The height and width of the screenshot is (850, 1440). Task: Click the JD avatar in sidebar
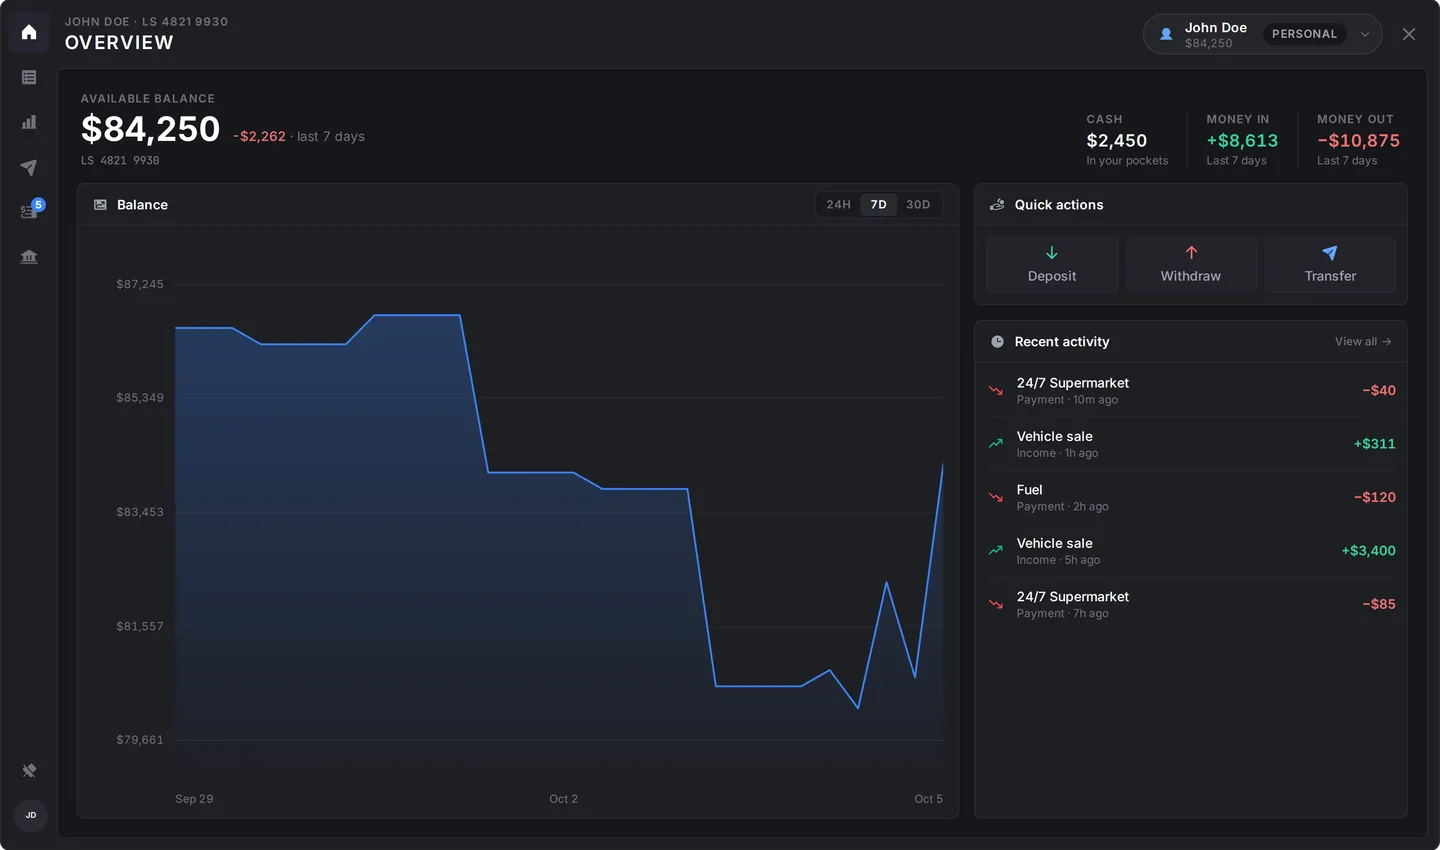click(31, 815)
